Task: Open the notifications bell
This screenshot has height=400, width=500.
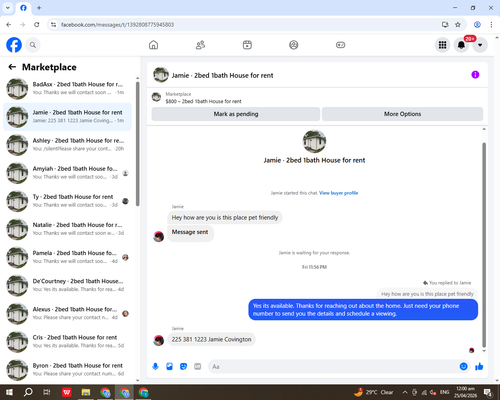Action: tap(461, 45)
